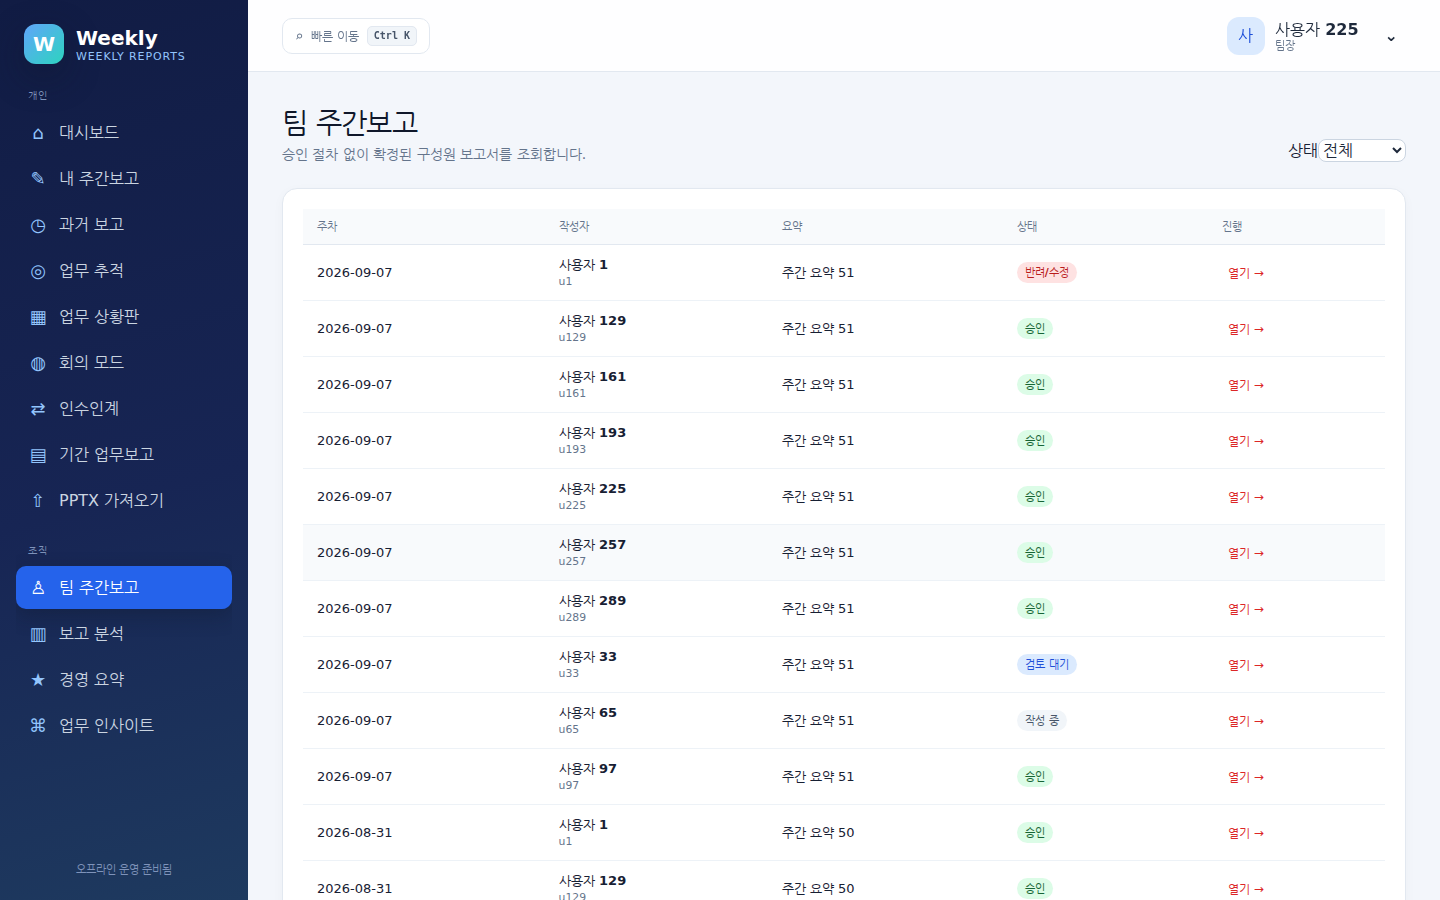The height and width of the screenshot is (900, 1440).
Task: Click 열기 for 사용자 1 on 2026-08-31
Action: (x=1246, y=833)
